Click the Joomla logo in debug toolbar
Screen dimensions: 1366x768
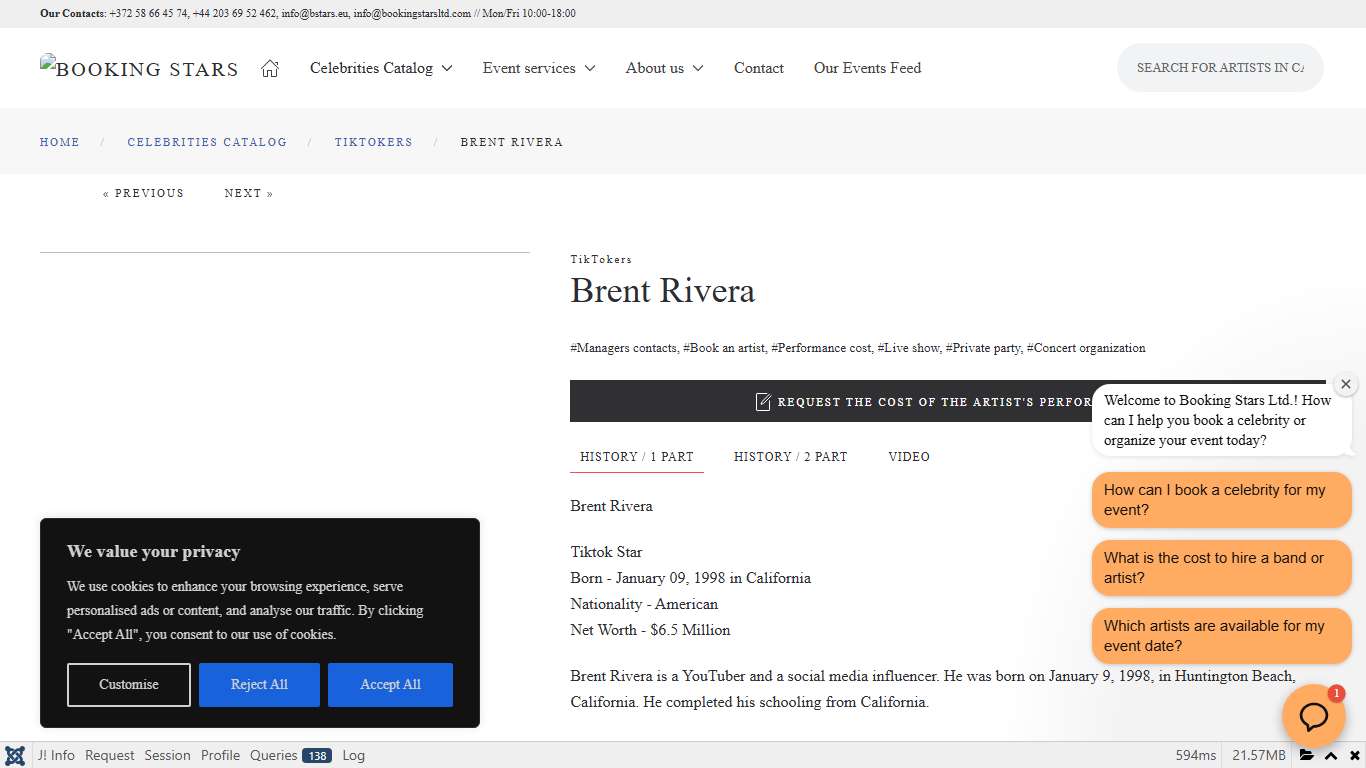(x=14, y=755)
